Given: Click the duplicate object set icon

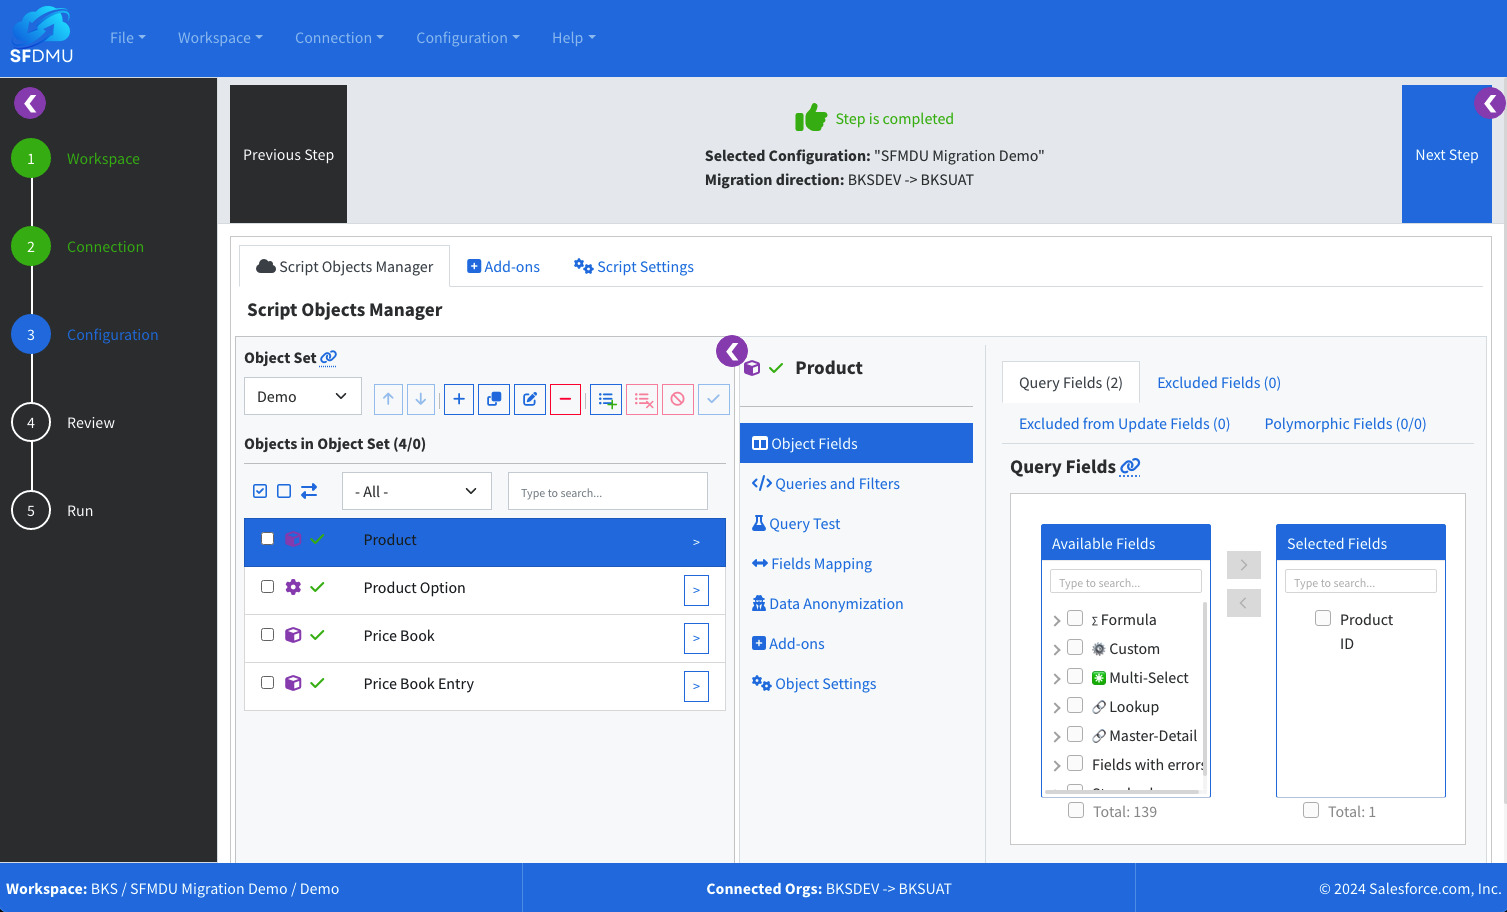Looking at the screenshot, I should click(494, 399).
